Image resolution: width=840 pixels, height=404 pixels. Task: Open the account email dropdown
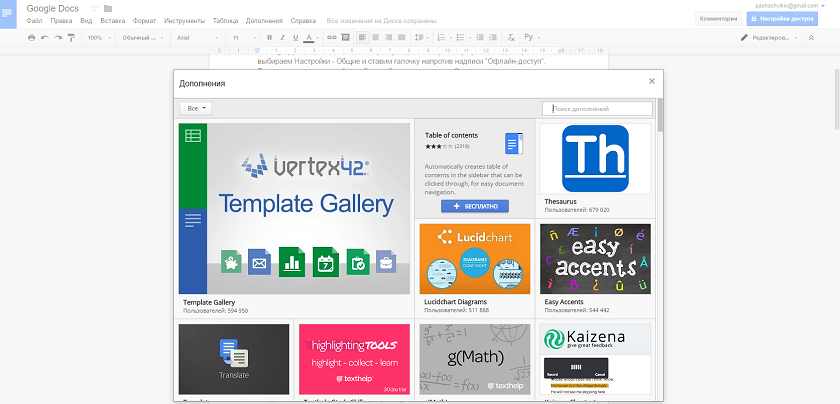790,5
